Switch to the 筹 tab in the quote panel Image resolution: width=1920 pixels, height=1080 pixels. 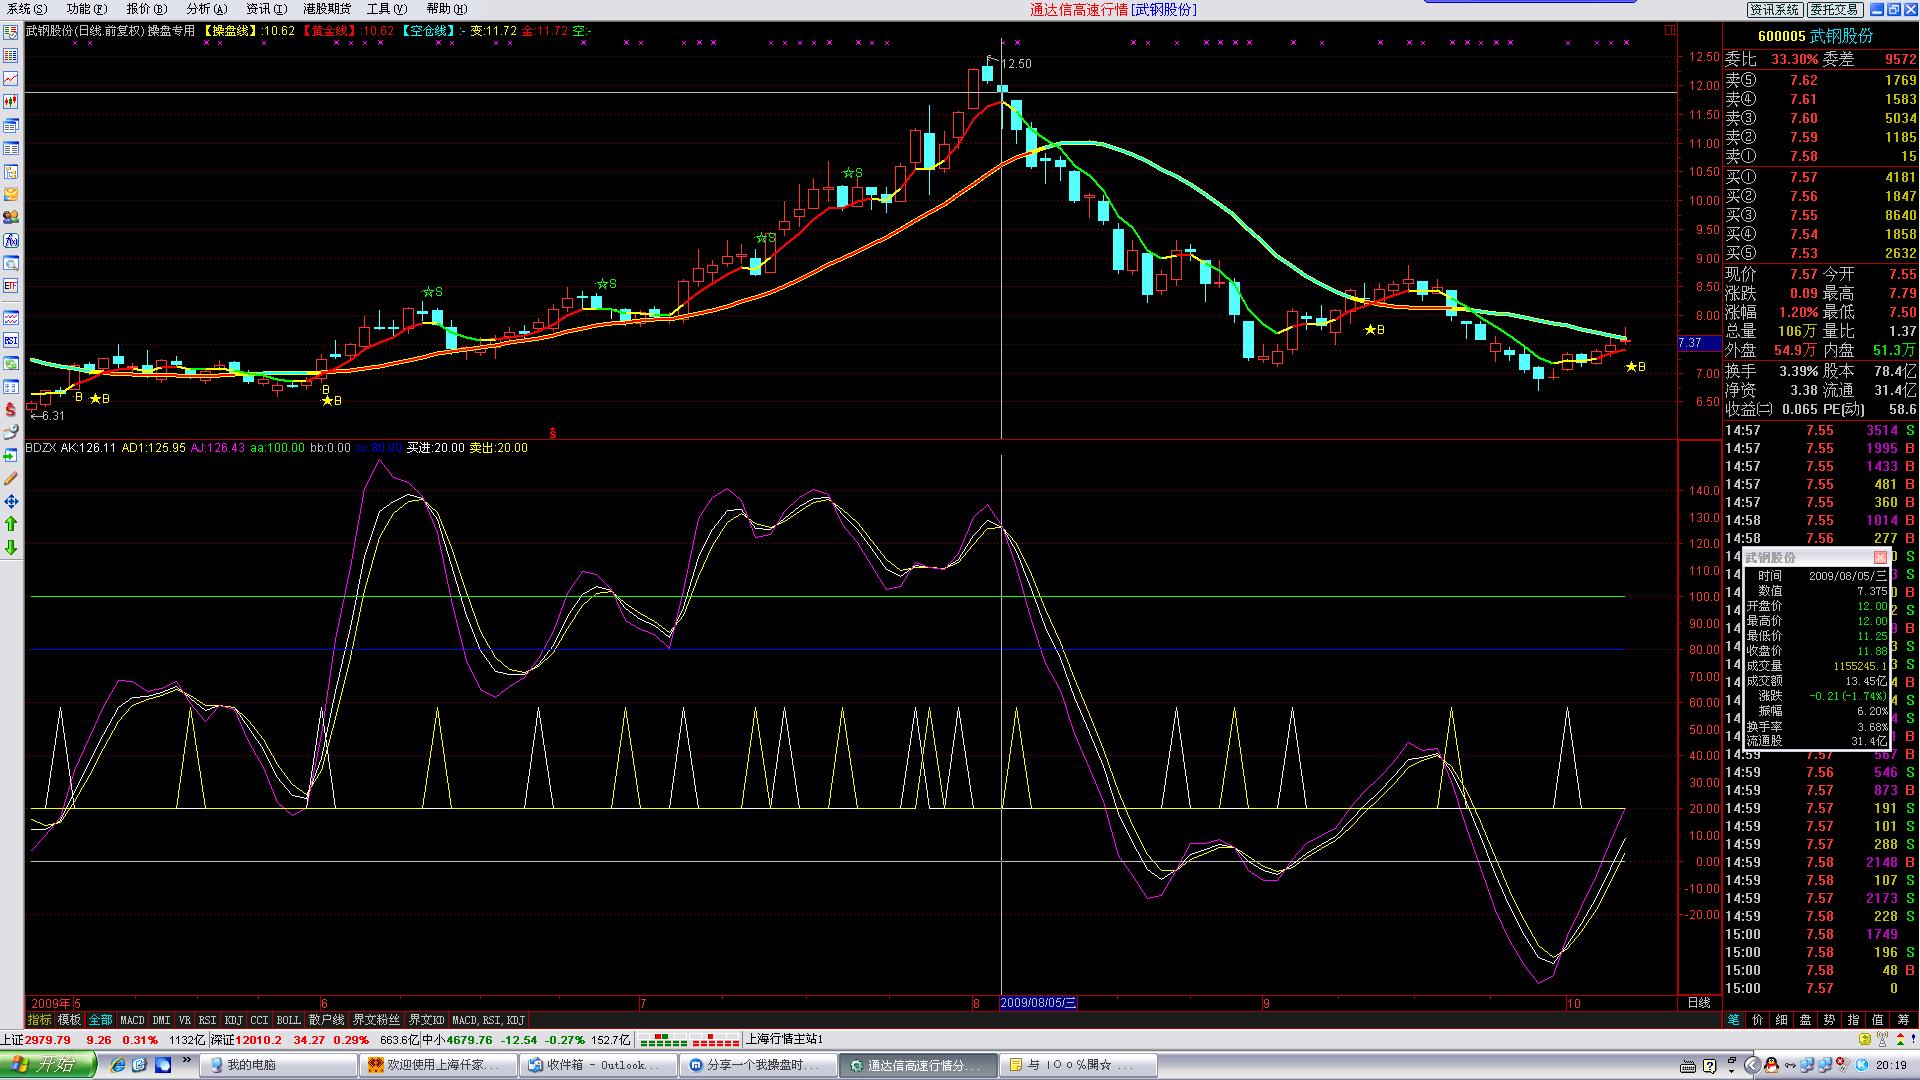tap(1902, 1020)
